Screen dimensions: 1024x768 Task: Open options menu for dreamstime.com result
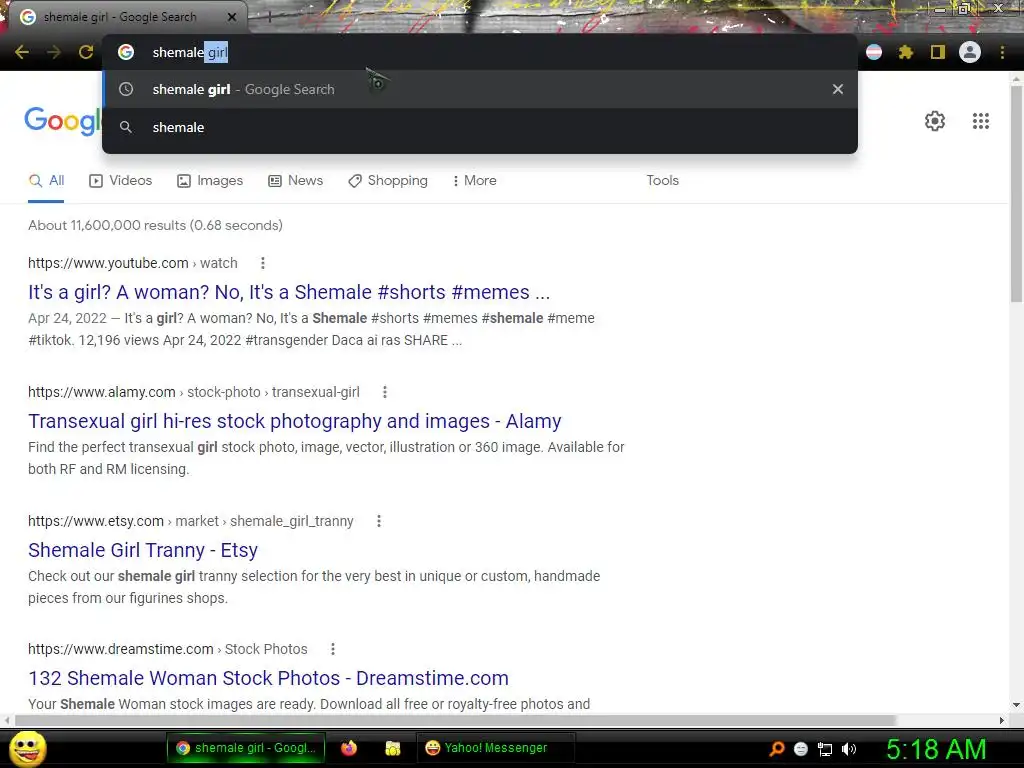[x=333, y=649]
